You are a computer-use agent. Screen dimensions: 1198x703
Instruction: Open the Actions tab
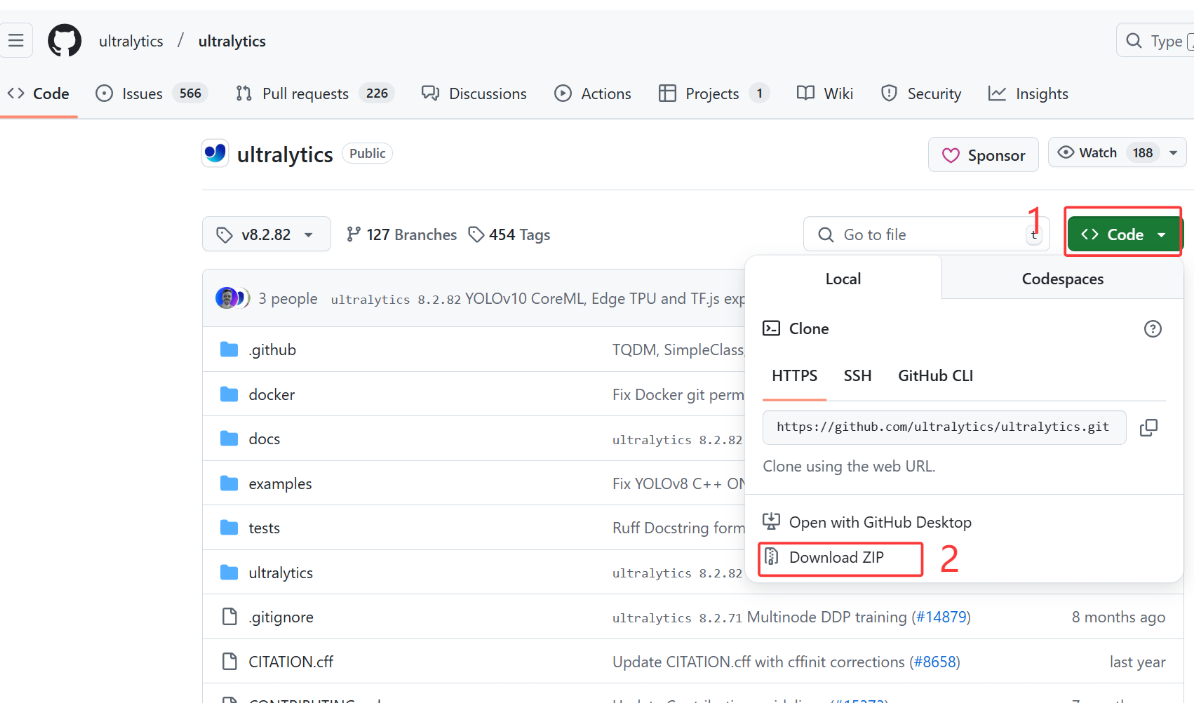pyautogui.click(x=593, y=93)
